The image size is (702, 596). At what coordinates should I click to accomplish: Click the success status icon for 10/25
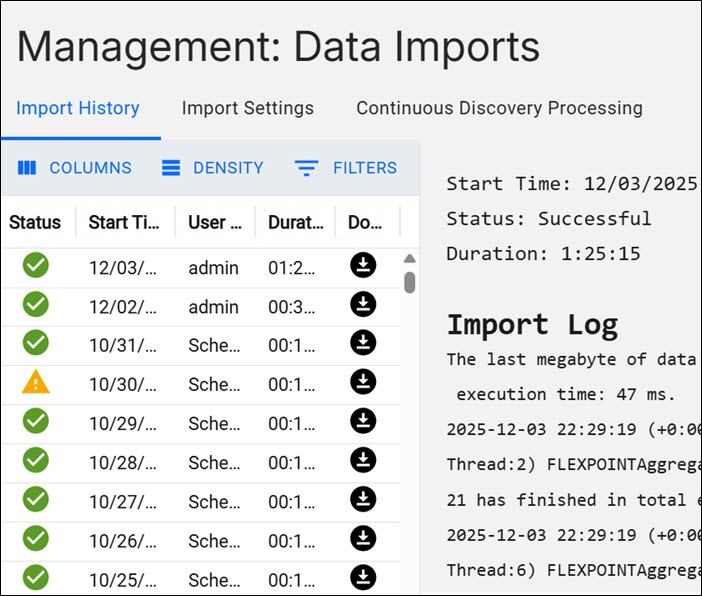36,578
